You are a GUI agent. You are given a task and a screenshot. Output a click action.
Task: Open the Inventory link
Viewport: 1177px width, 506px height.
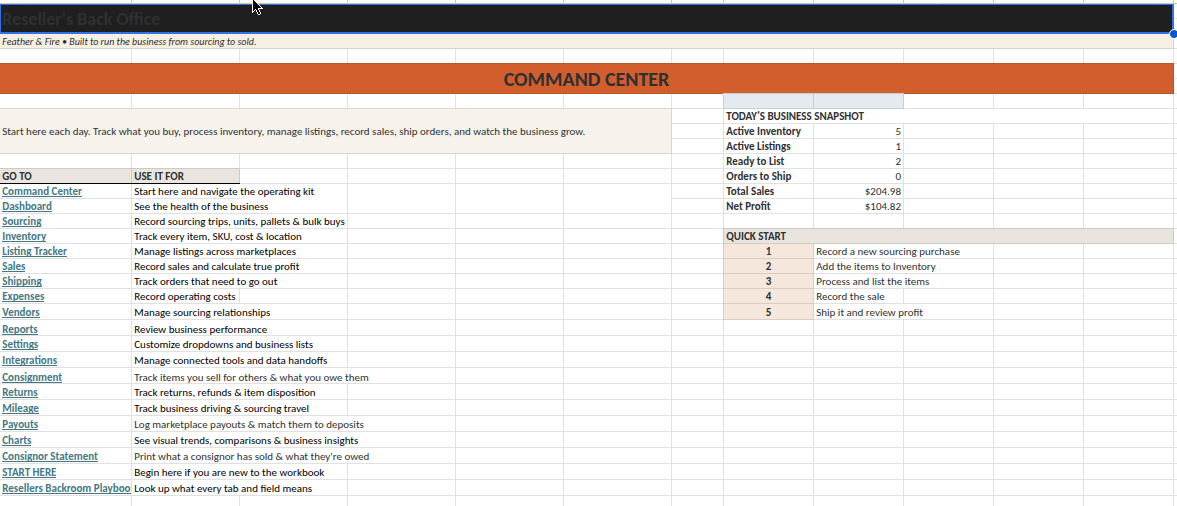pos(24,236)
